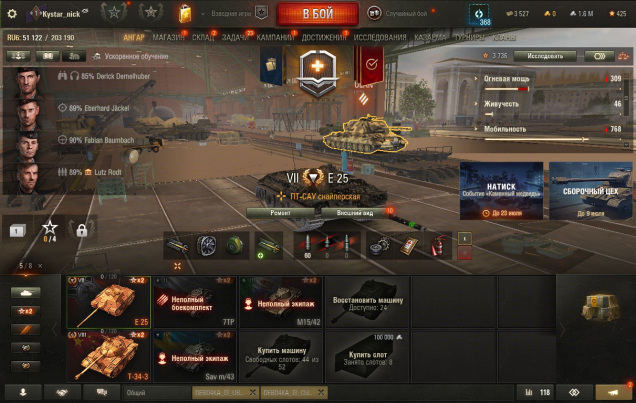Toggle the x2 bonus carousel filter
This screenshot has width=636, height=403.
pos(25,311)
